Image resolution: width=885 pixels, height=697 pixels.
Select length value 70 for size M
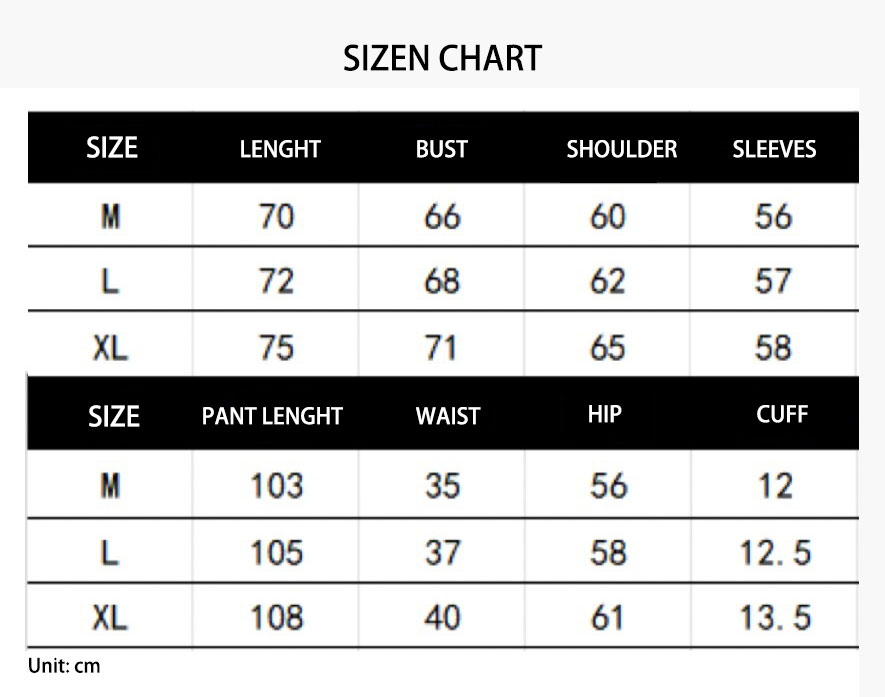tap(277, 216)
